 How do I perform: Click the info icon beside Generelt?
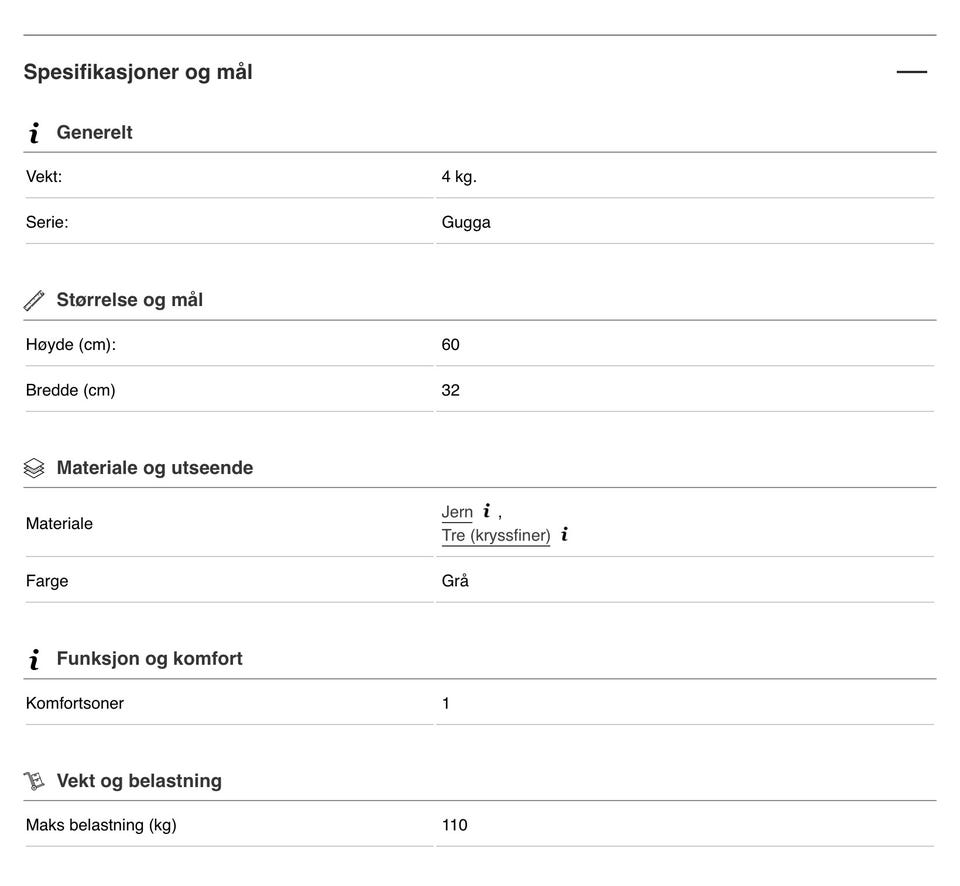tap(34, 133)
